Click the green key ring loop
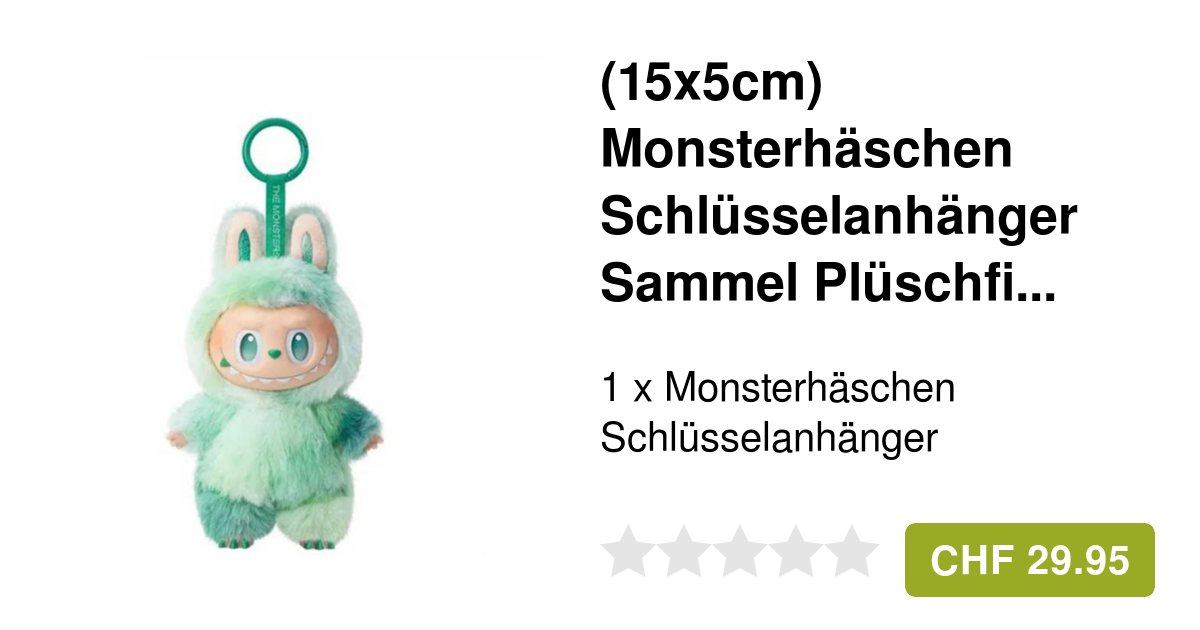The width and height of the screenshot is (1200, 630). (274, 150)
